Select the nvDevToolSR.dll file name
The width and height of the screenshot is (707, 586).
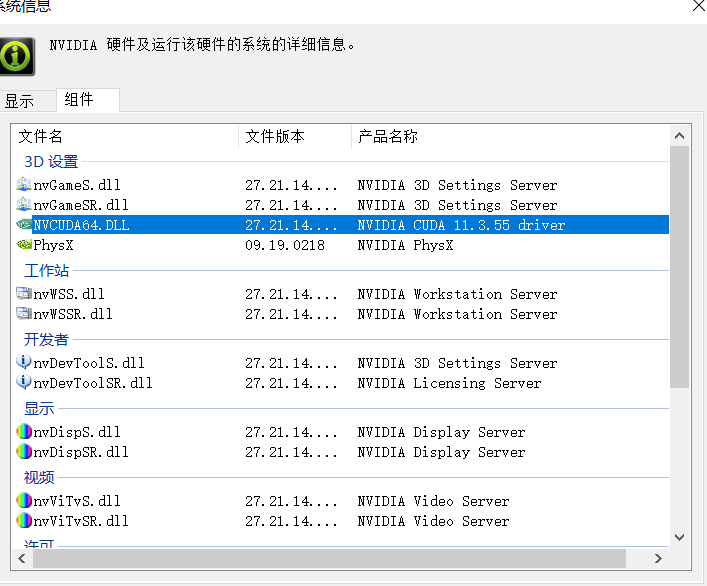93,383
